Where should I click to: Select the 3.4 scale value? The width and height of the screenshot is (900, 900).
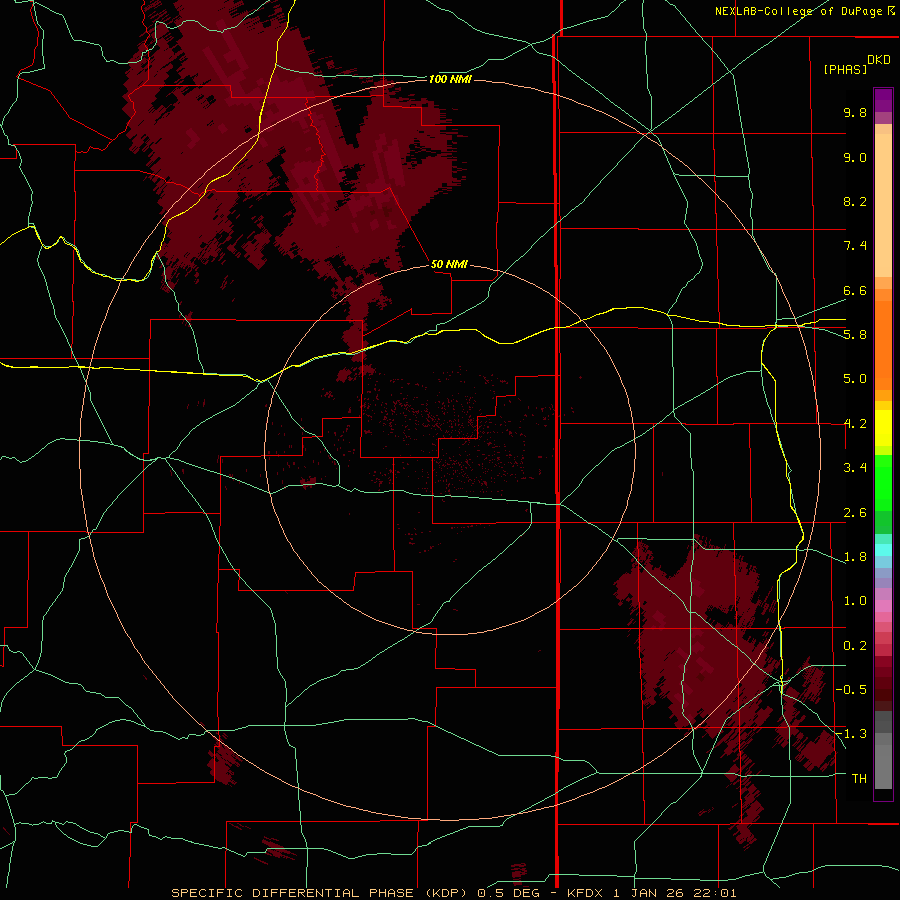[x=855, y=468]
